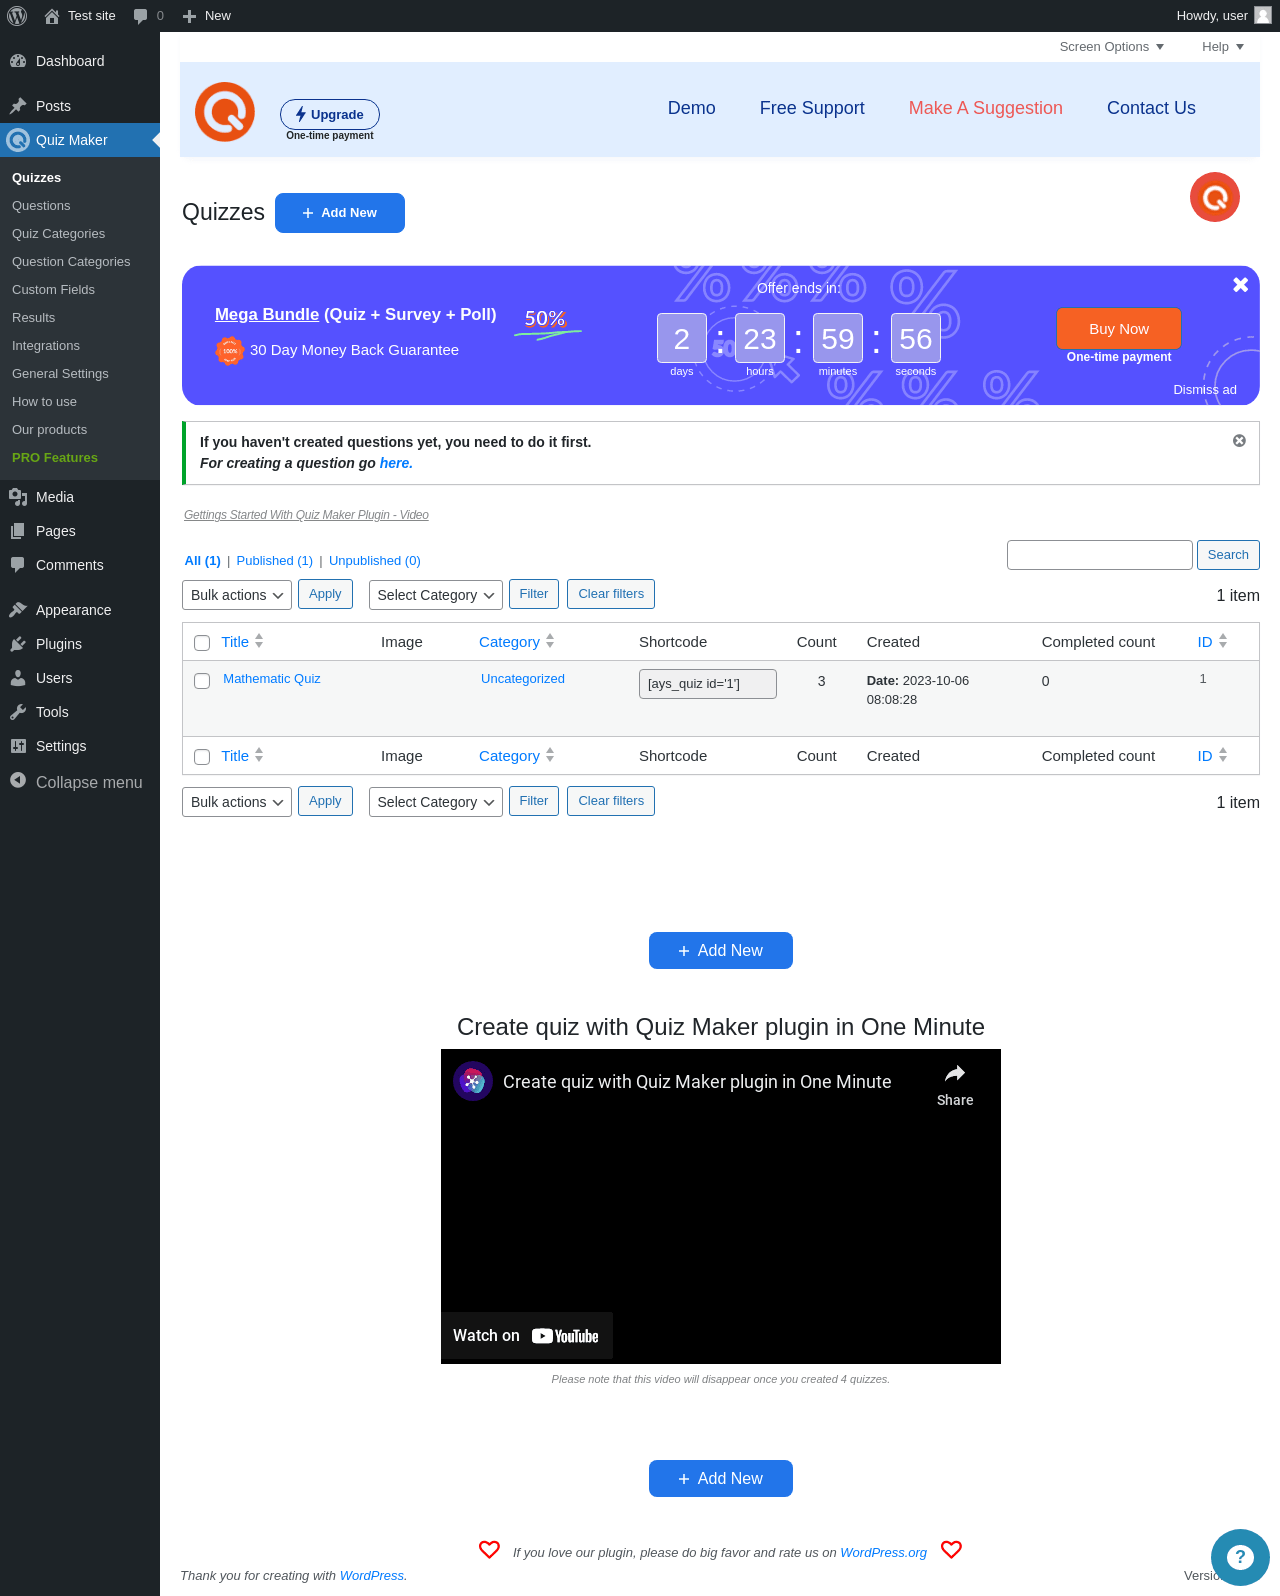The height and width of the screenshot is (1596, 1280).
Task: Open the General Settings submenu item
Action: [x=60, y=374]
